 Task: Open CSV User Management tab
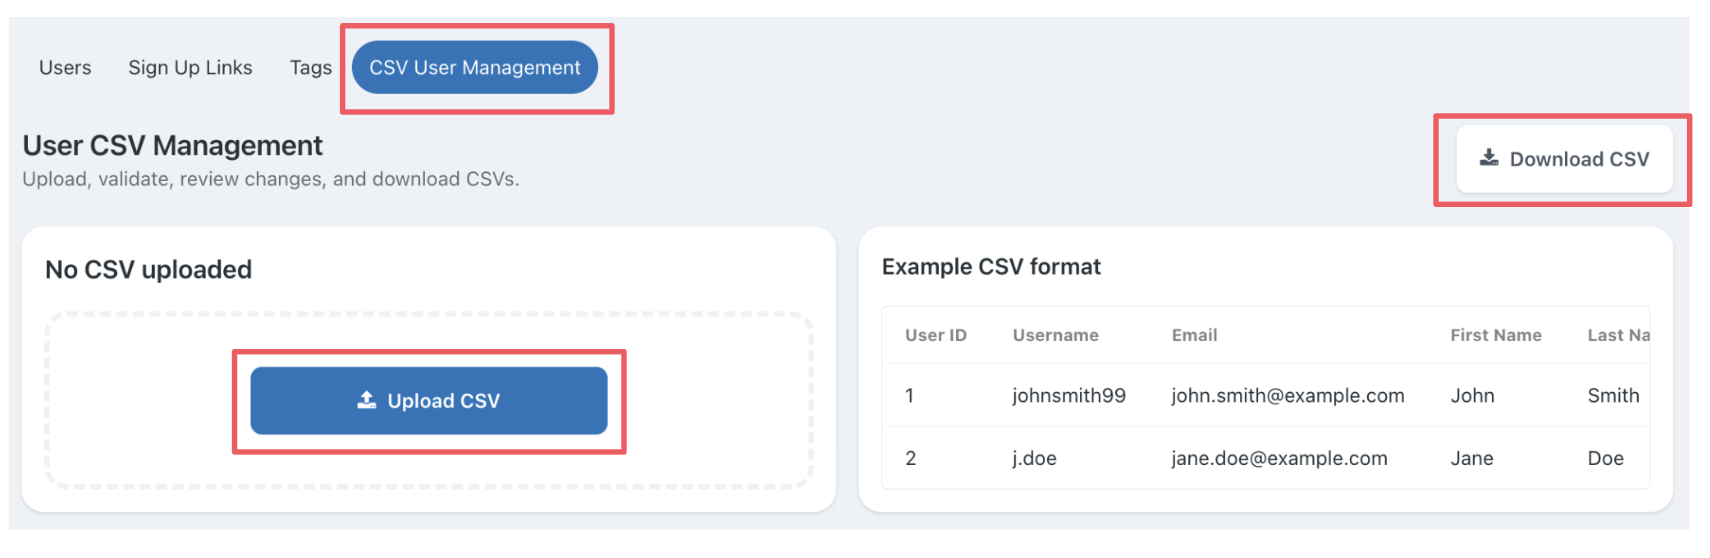point(475,68)
